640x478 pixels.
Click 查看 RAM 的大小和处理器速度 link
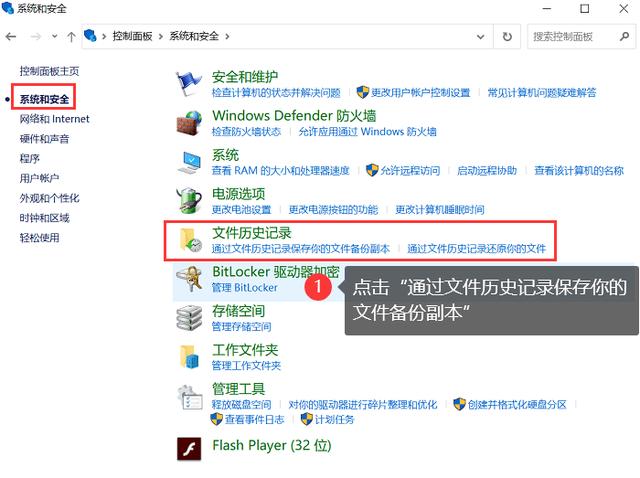pyautogui.click(x=281, y=171)
